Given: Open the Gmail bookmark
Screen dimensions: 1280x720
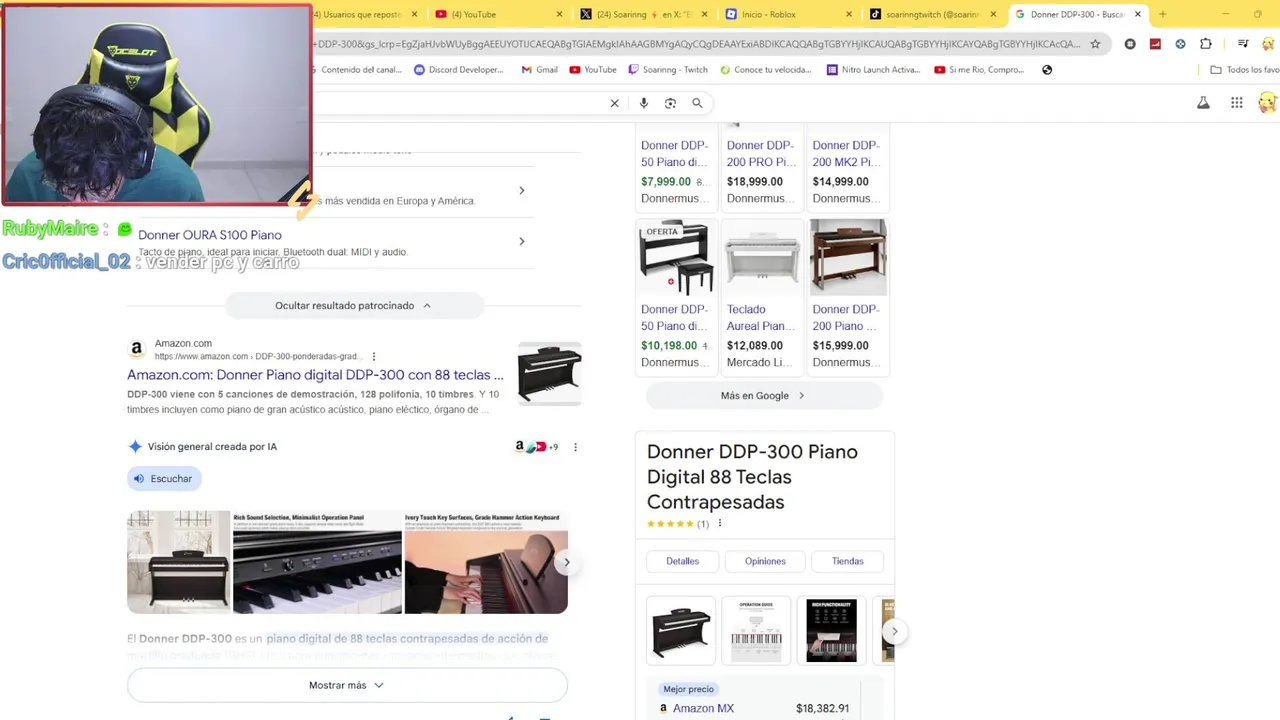Looking at the screenshot, I should [540, 70].
